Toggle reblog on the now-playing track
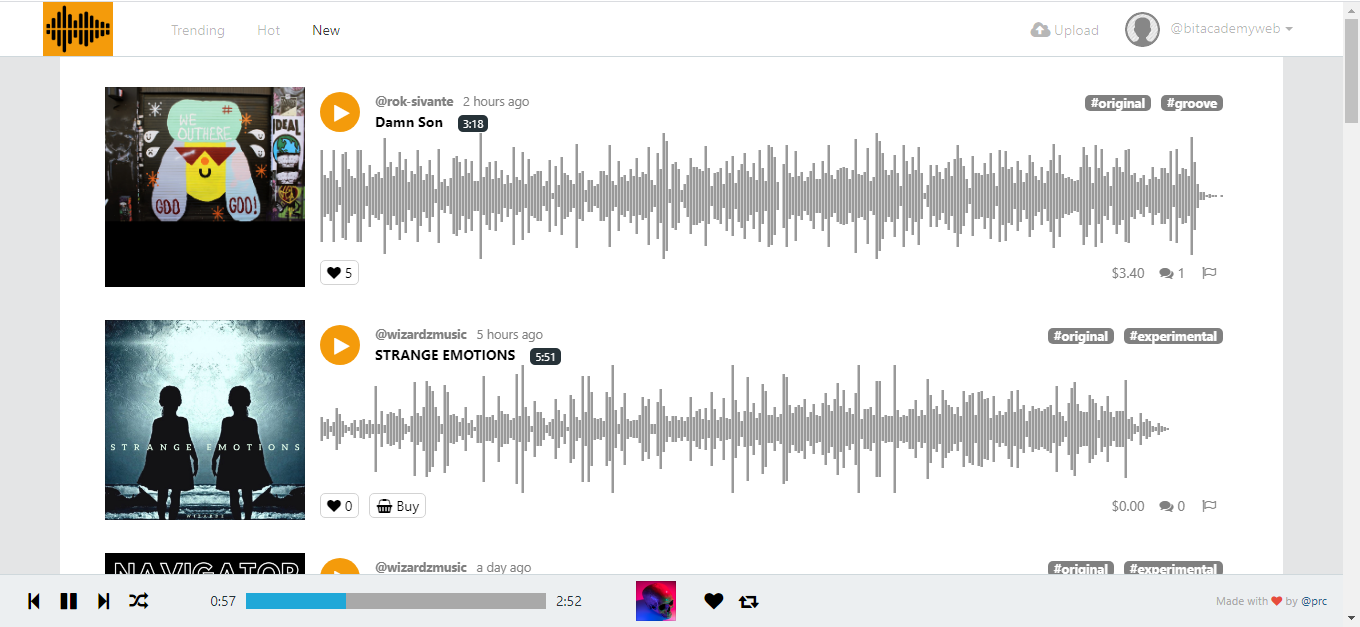 (x=749, y=601)
